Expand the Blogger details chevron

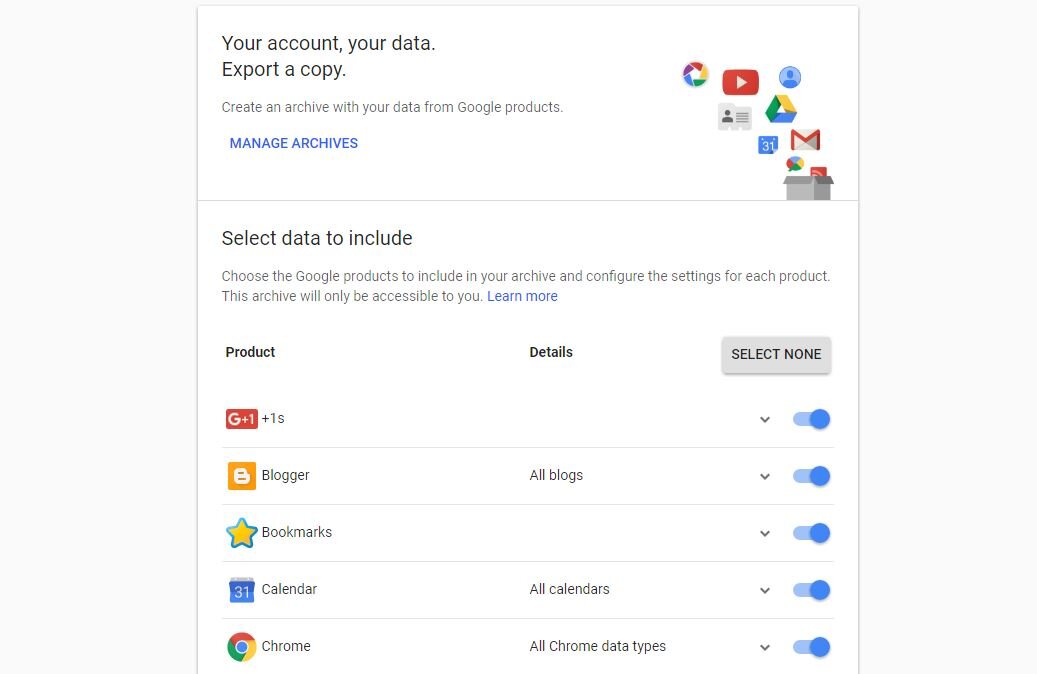(x=765, y=477)
